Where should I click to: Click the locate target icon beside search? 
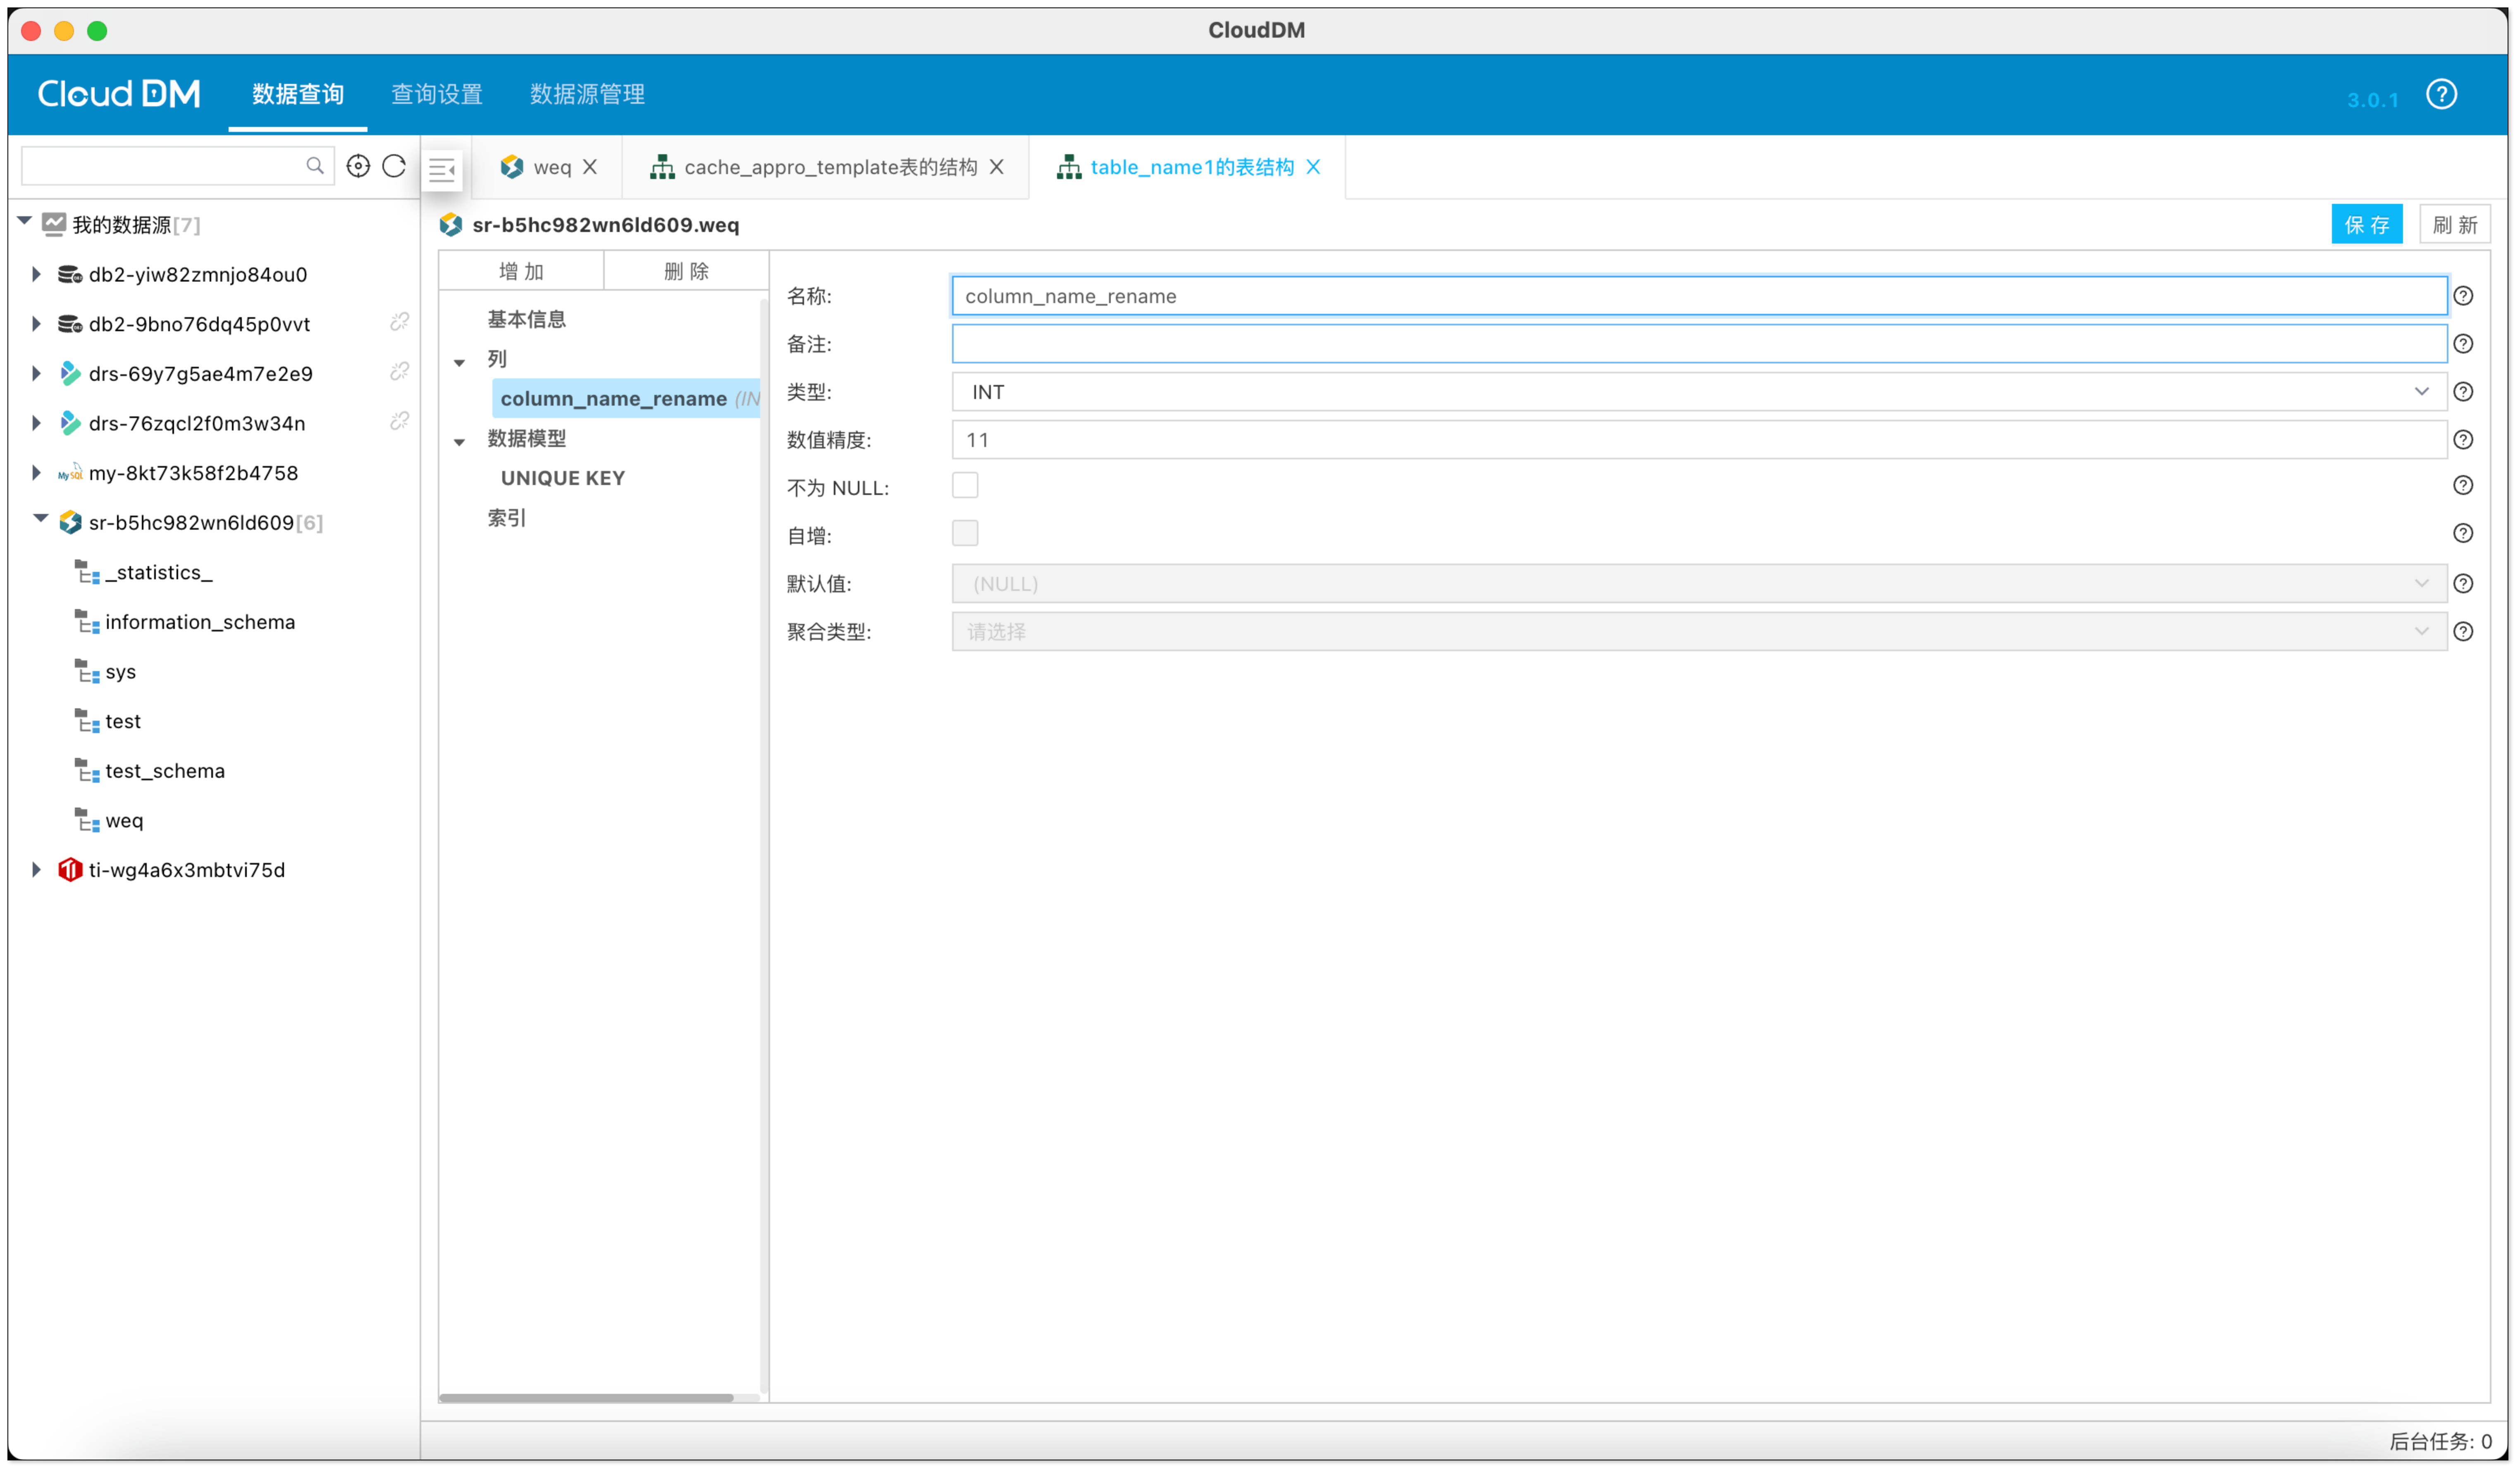tap(358, 166)
